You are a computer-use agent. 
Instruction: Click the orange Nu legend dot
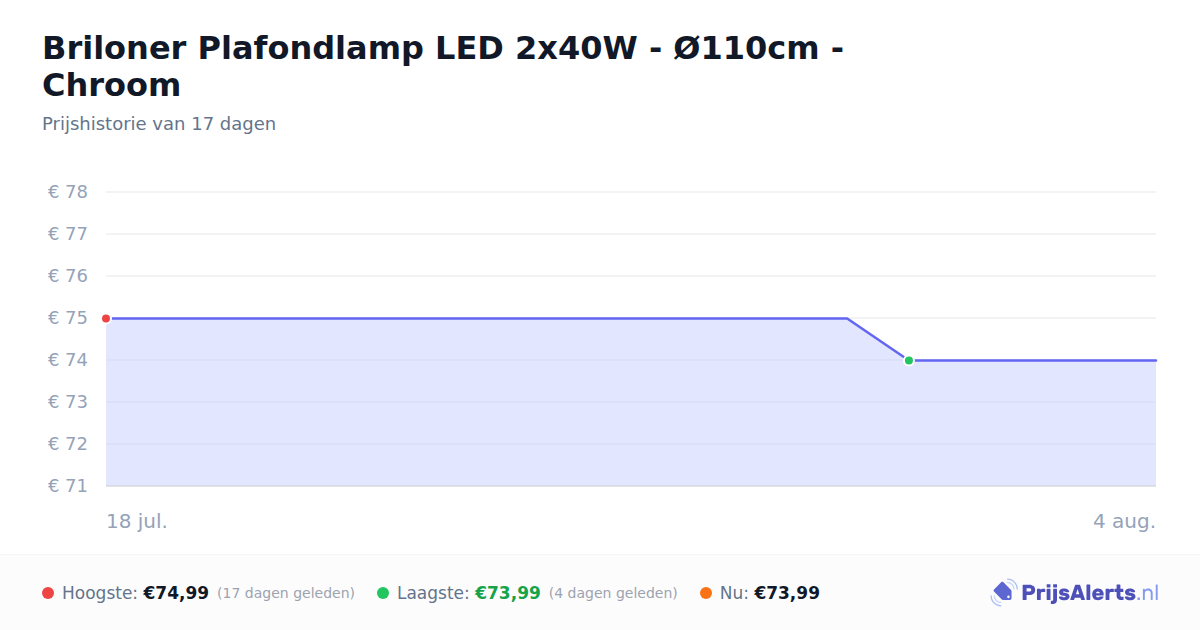tap(706, 593)
